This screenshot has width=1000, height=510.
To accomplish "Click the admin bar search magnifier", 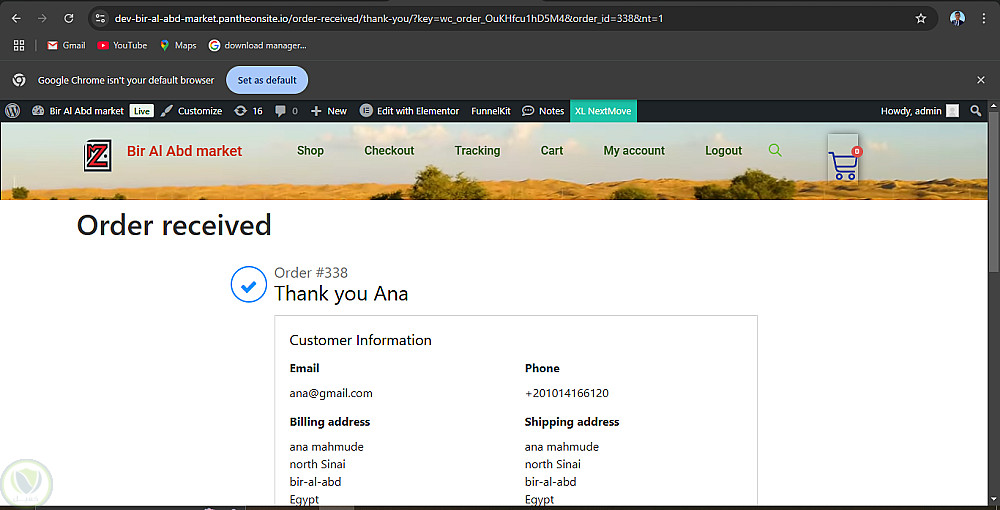I will tap(976, 111).
